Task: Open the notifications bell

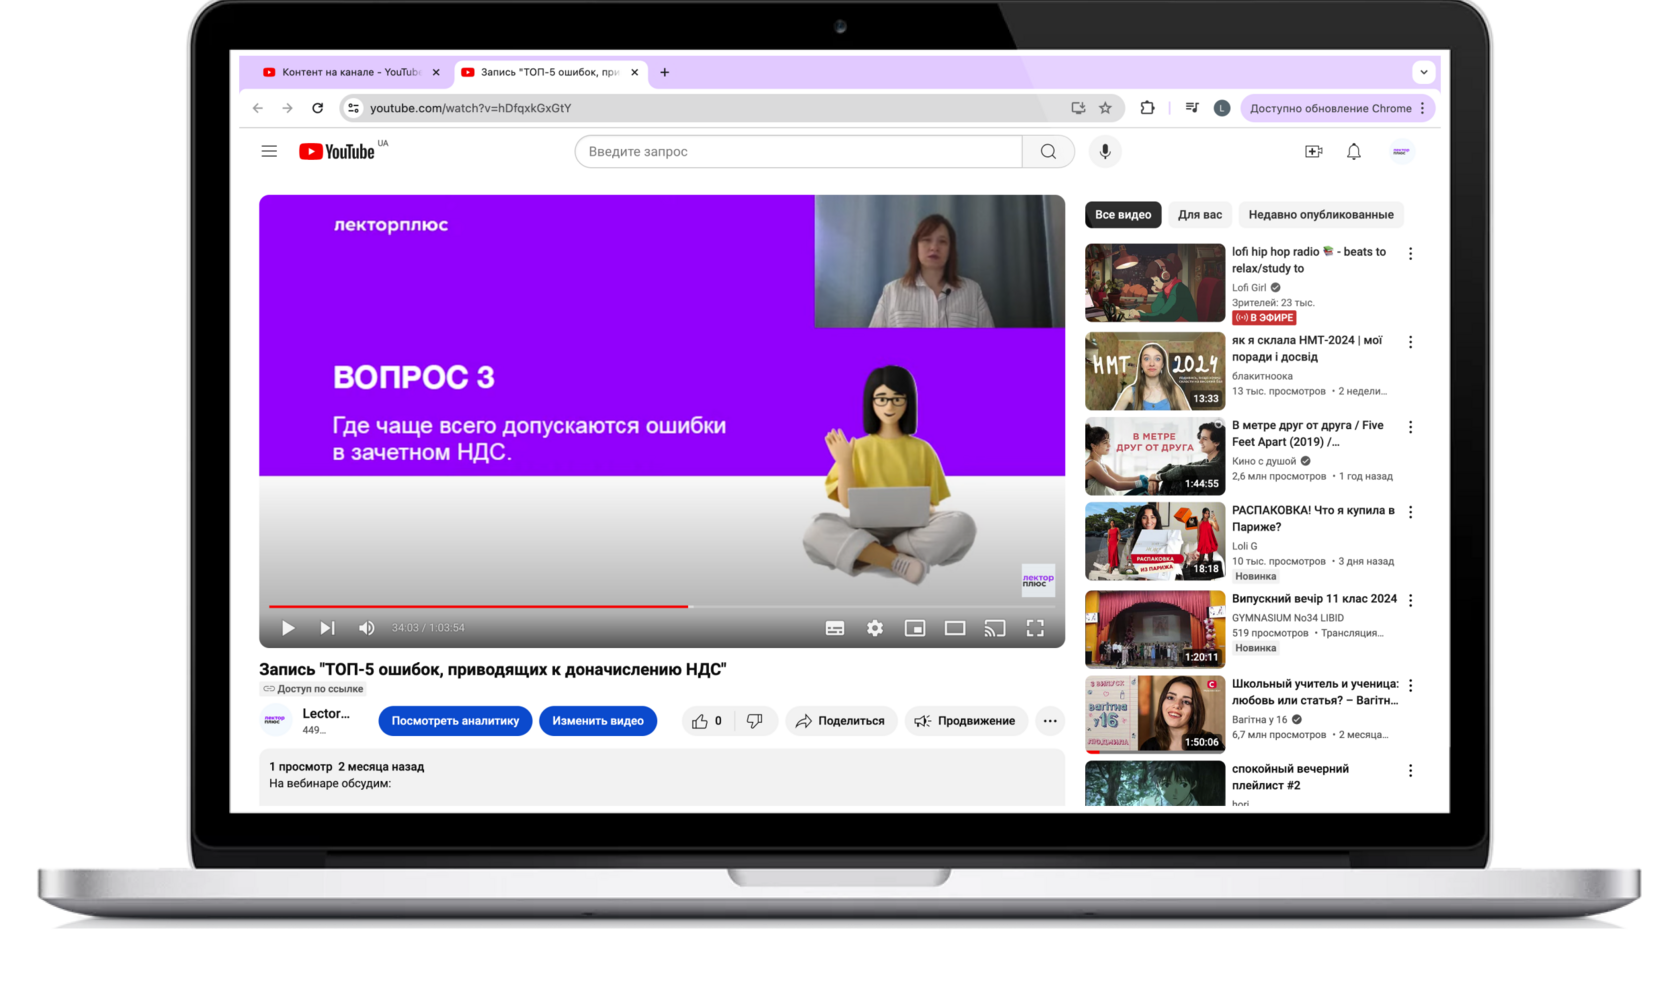Action: tap(1354, 152)
